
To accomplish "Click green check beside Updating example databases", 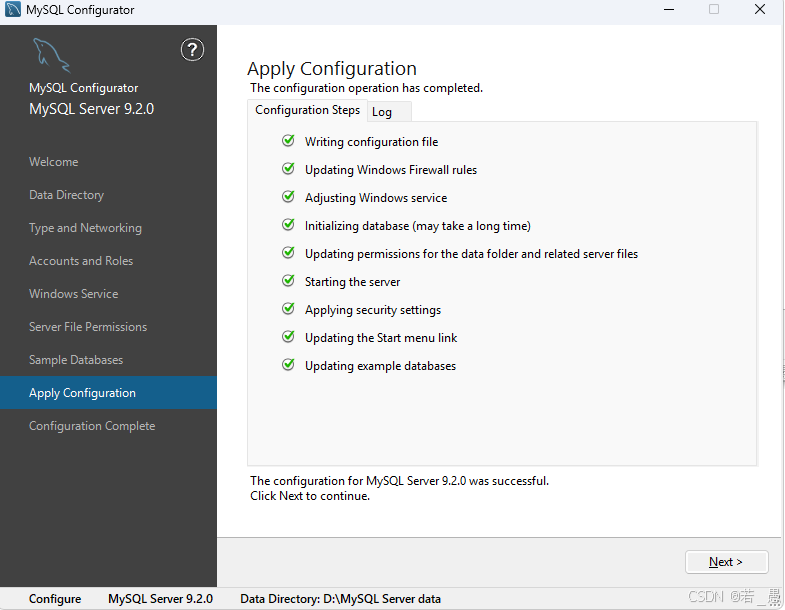I will pos(288,365).
